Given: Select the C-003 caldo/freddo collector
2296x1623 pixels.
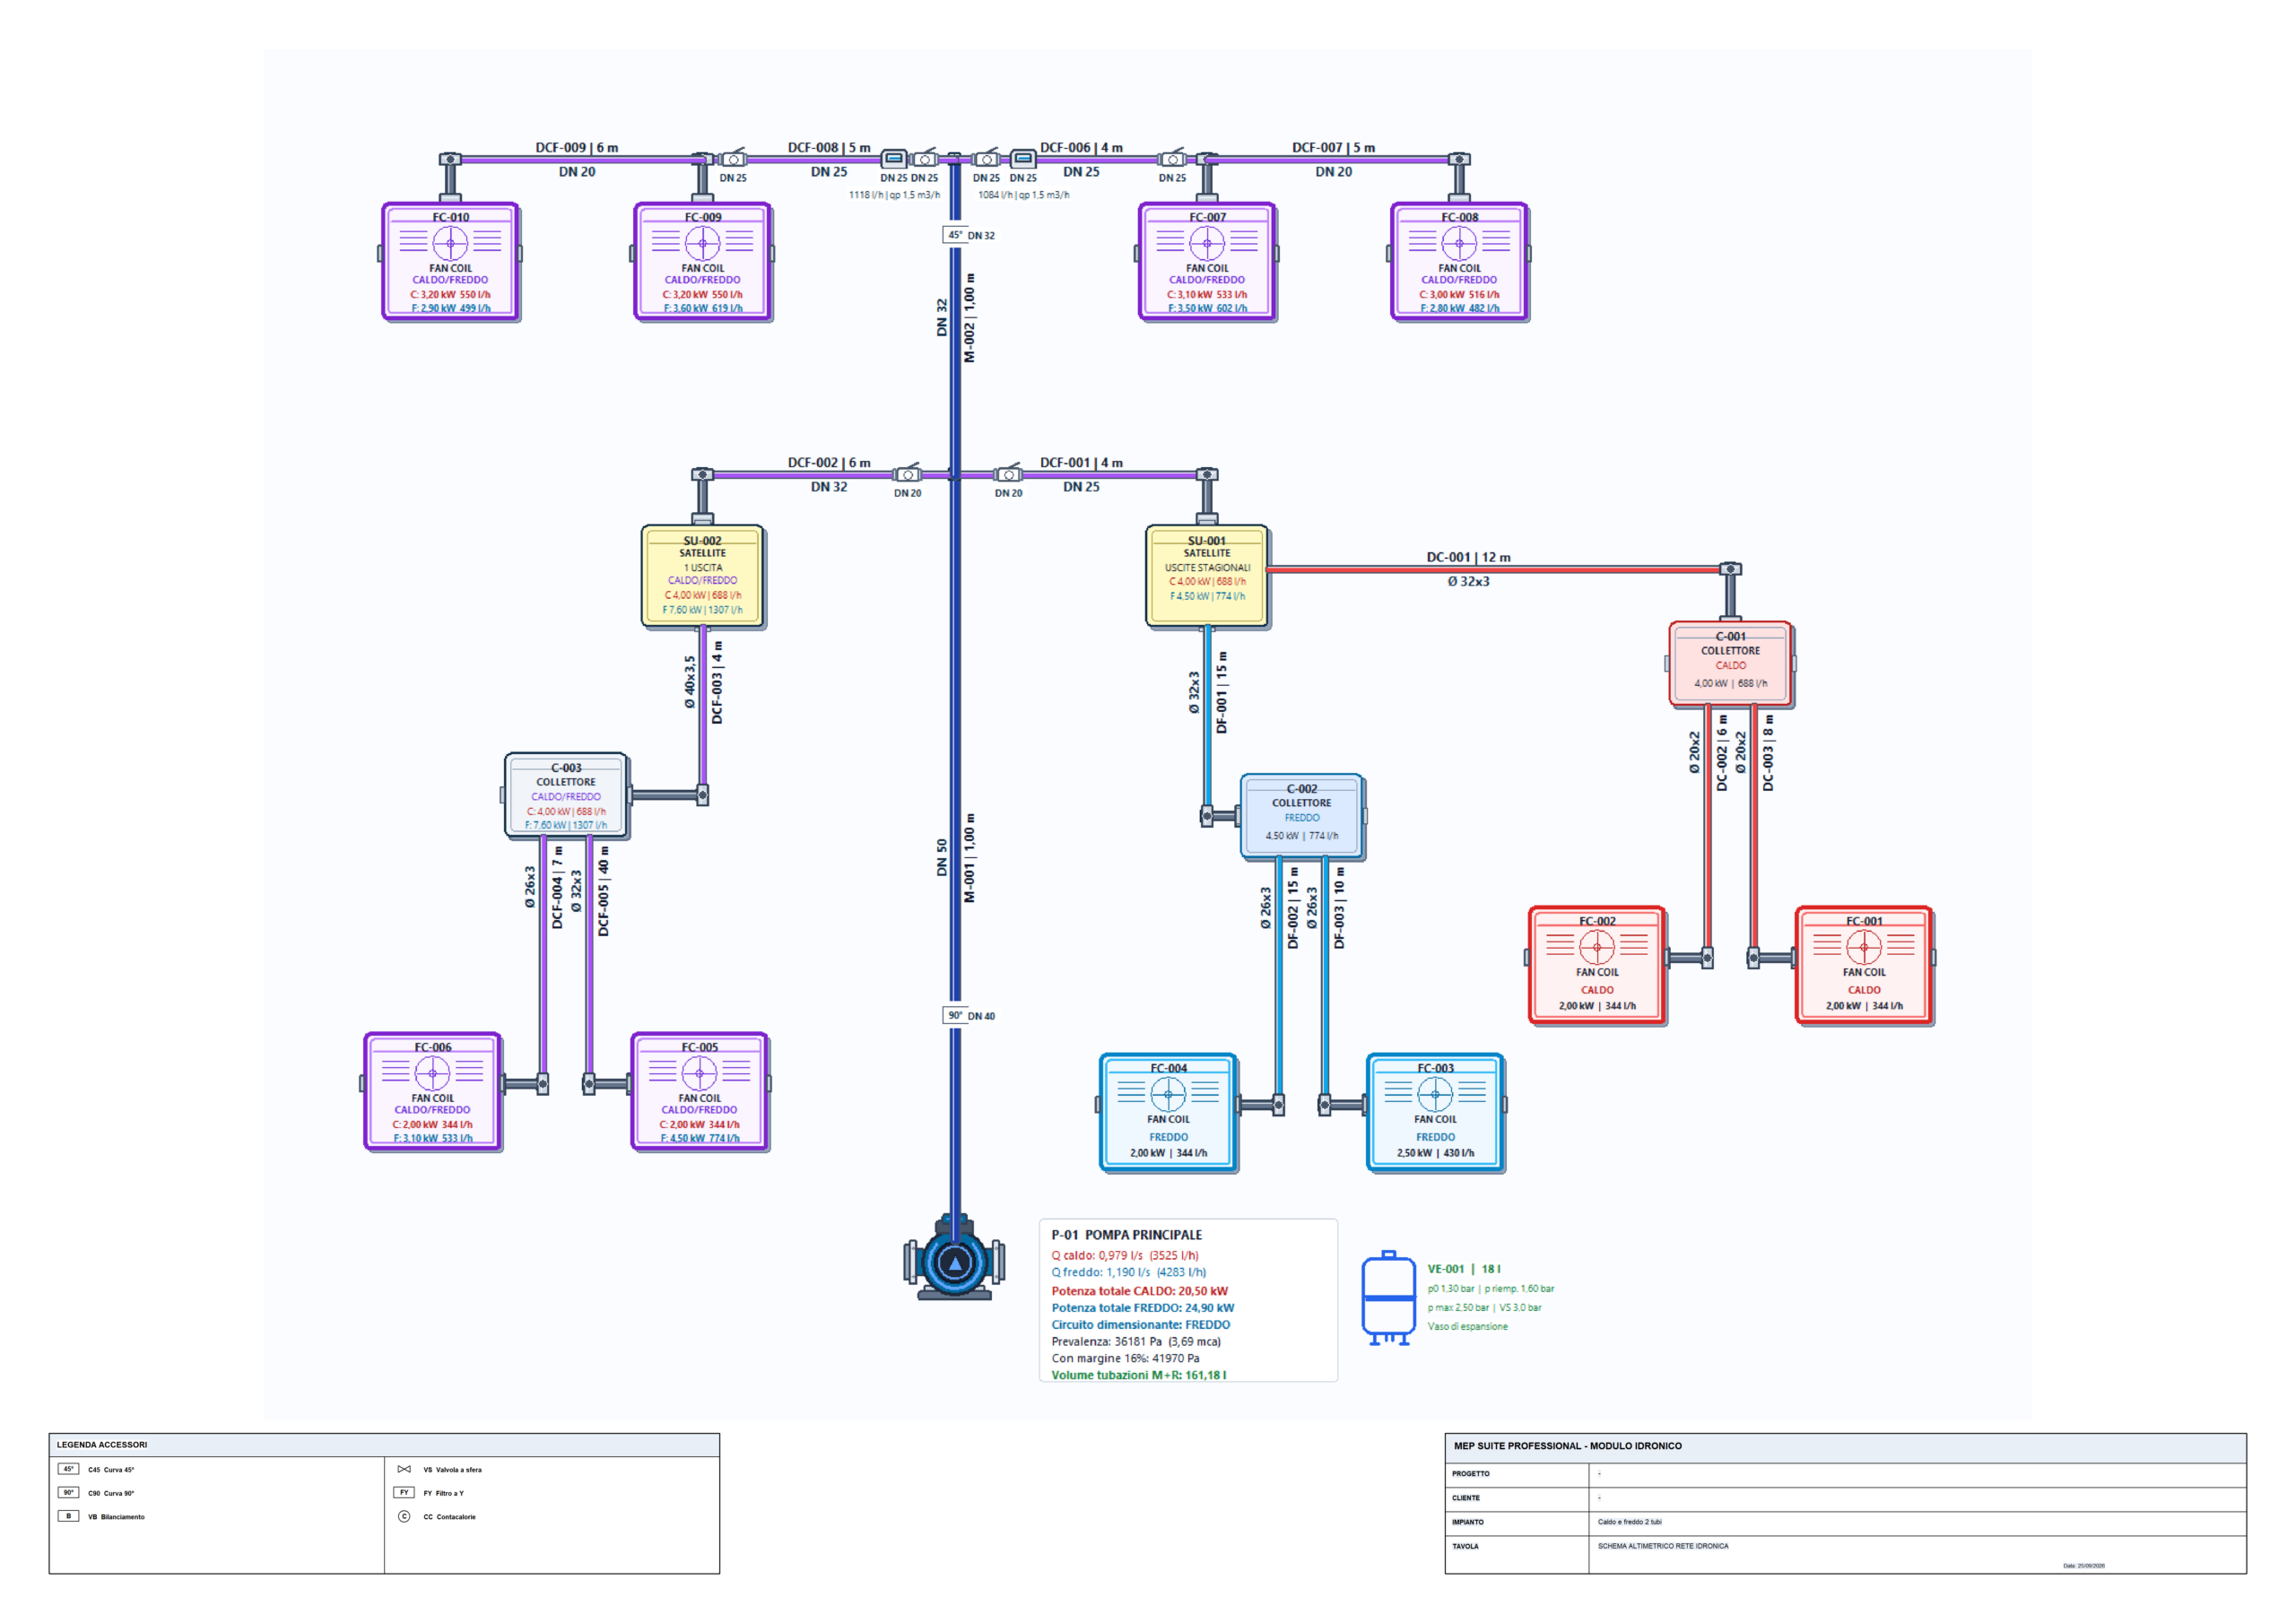Looking at the screenshot, I should (566, 795).
